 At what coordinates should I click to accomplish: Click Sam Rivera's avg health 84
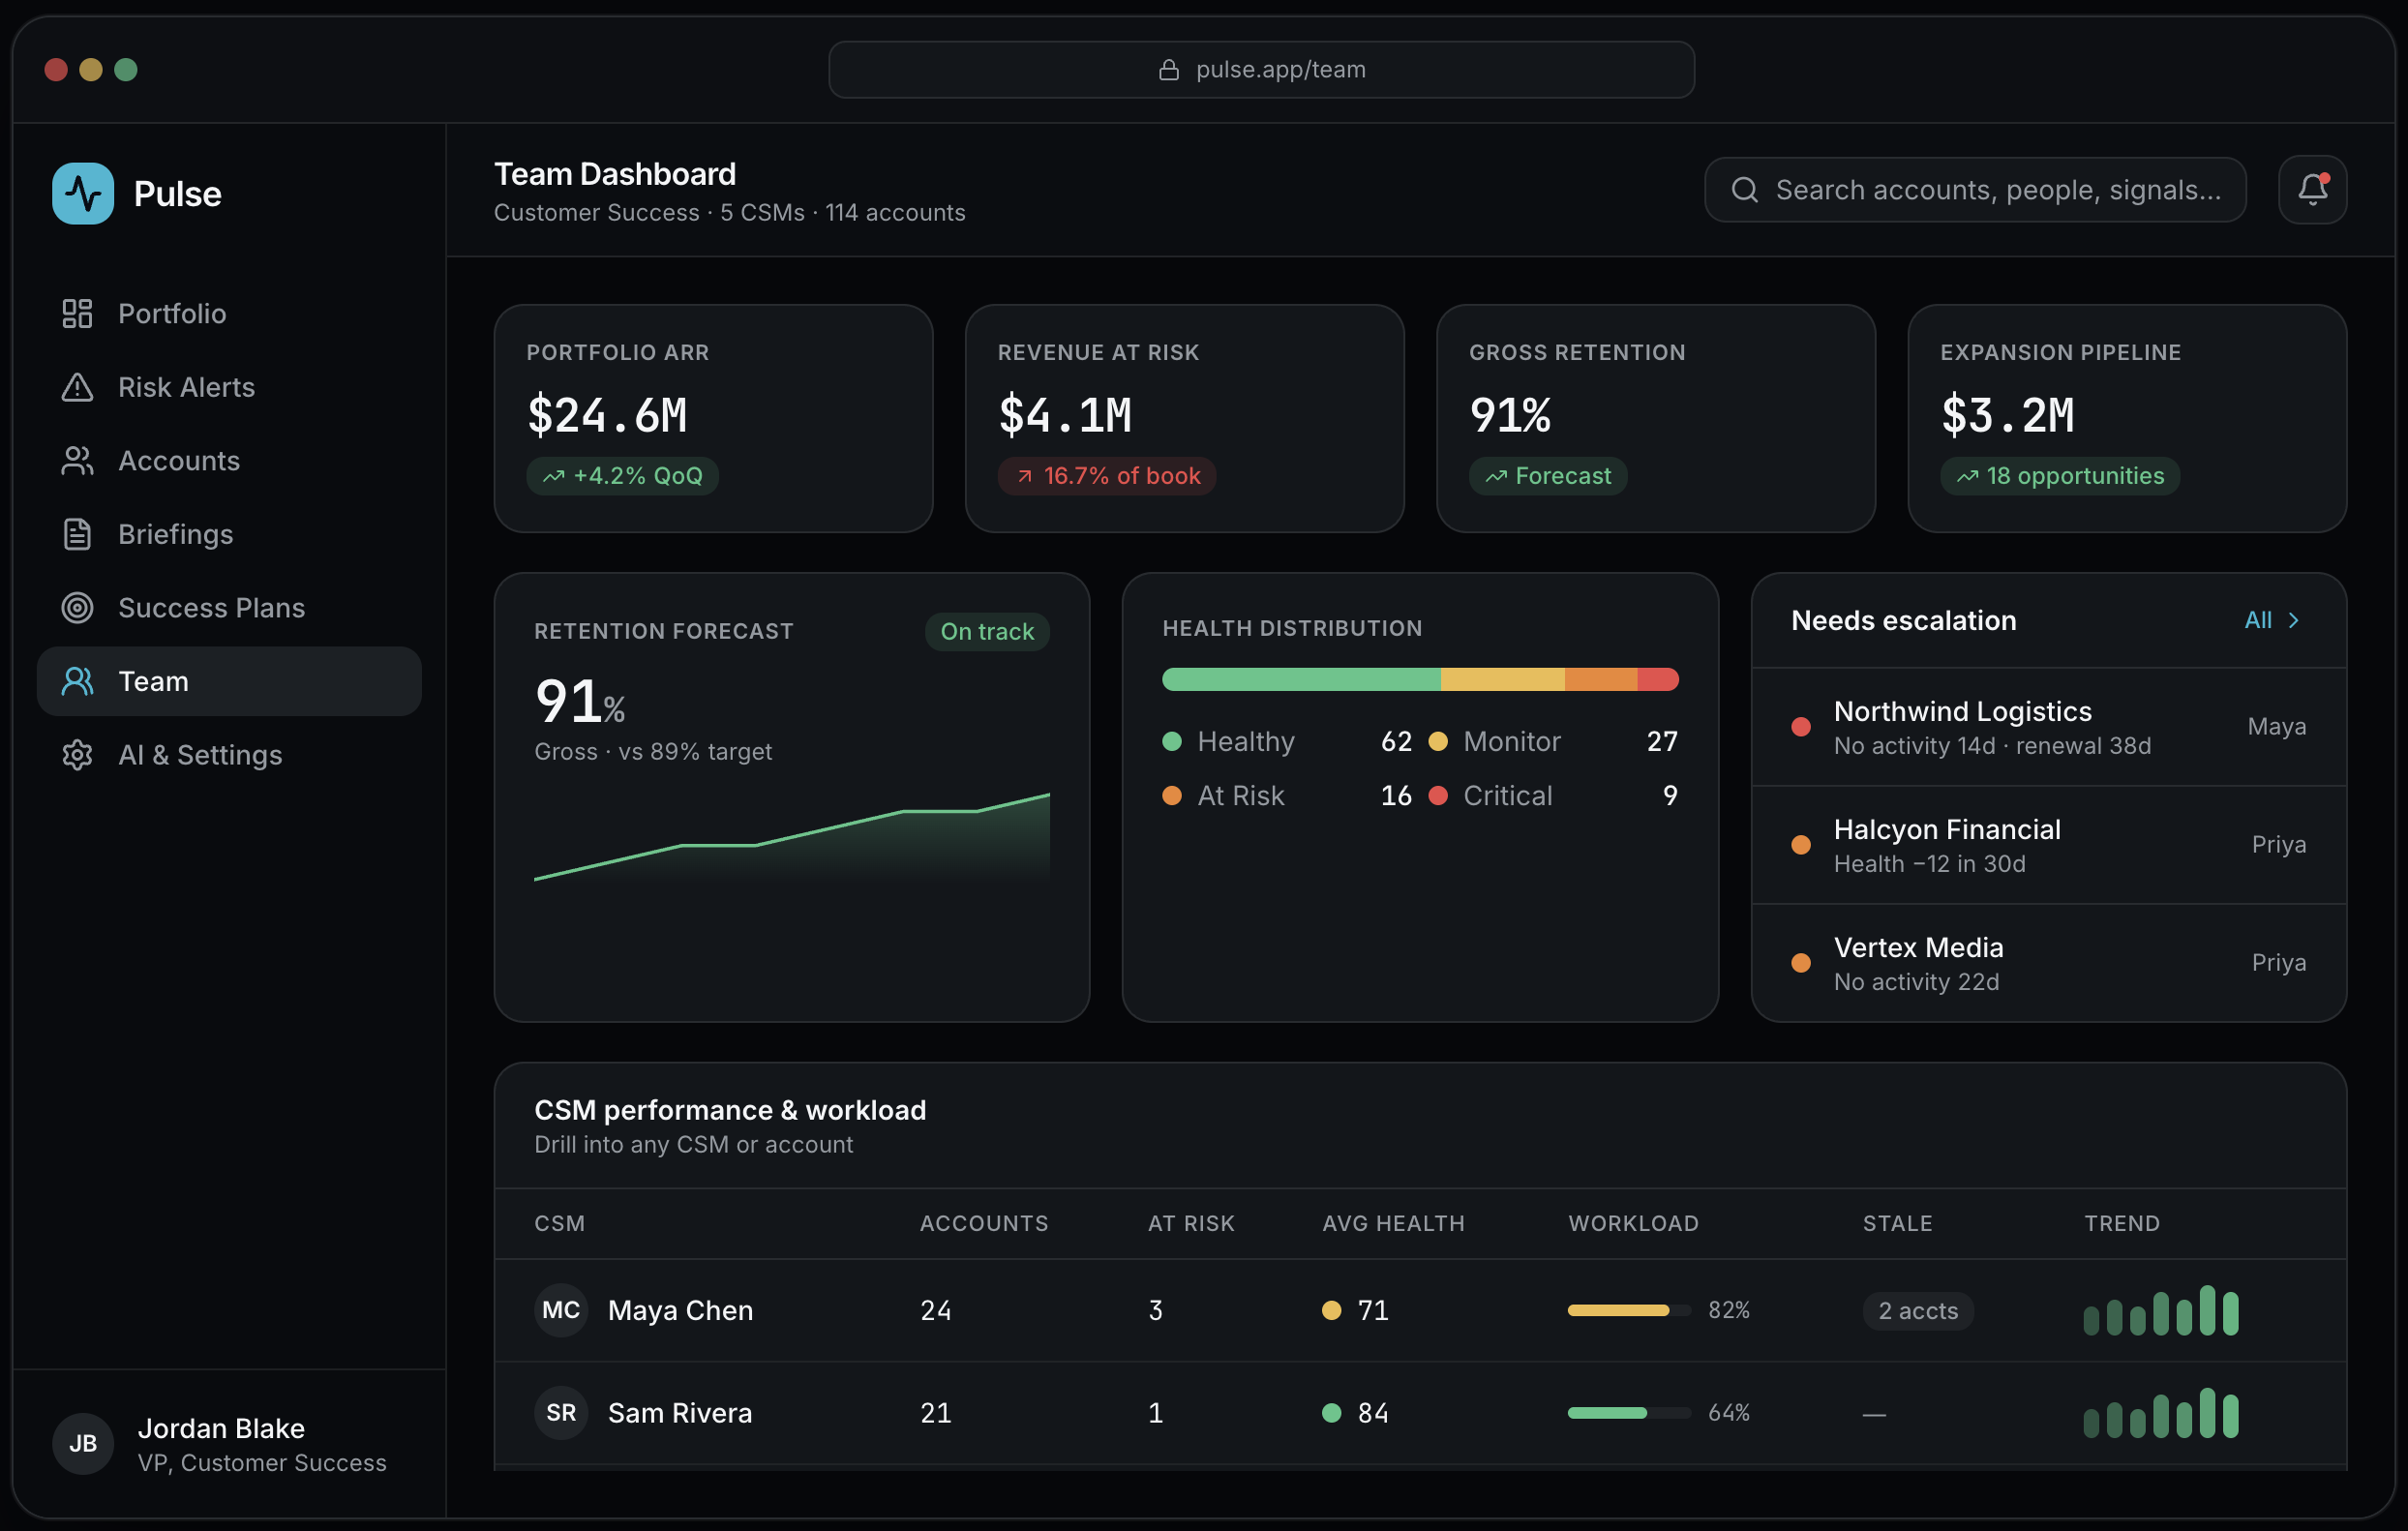point(1355,1413)
